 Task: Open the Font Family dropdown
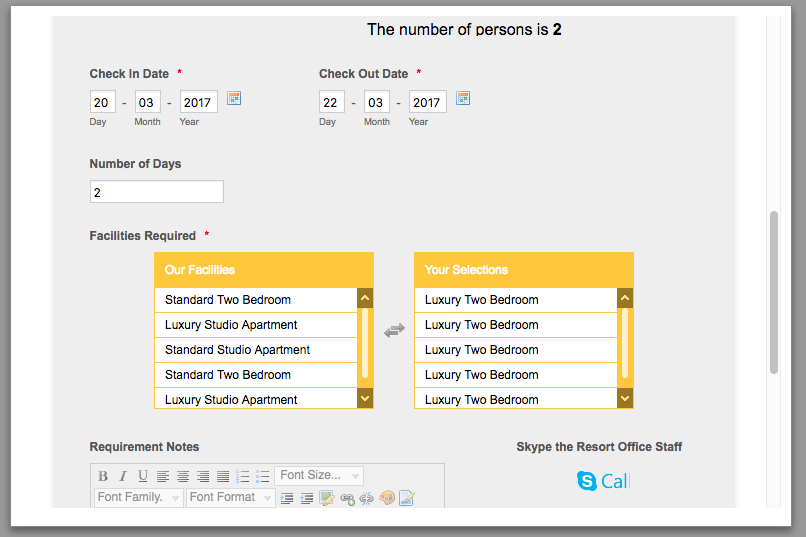tap(139, 498)
